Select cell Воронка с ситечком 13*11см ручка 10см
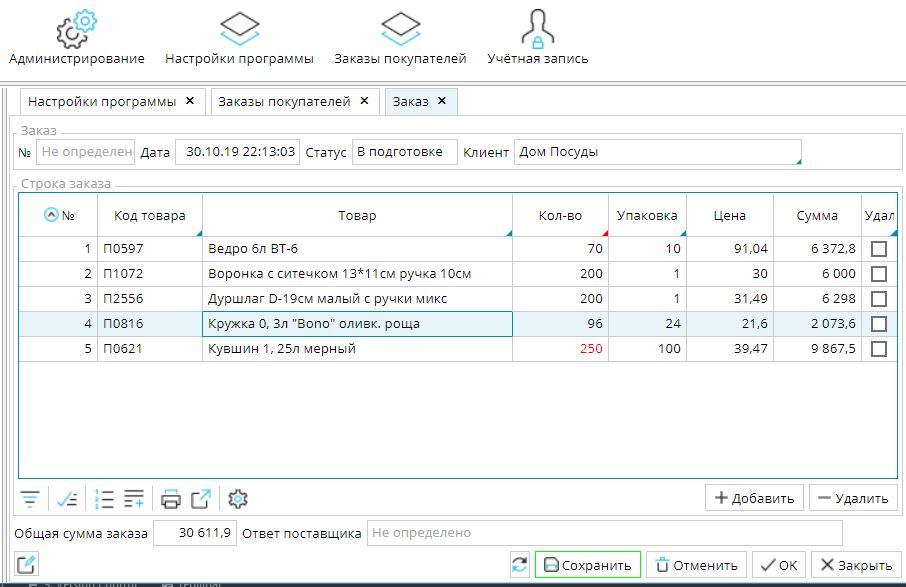The height and width of the screenshot is (587, 906). tap(357, 274)
